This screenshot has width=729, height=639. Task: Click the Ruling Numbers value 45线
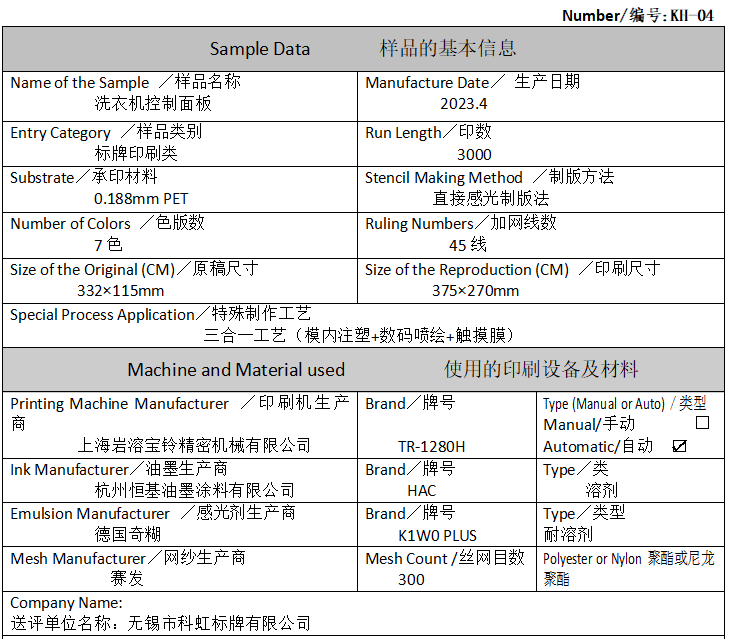point(468,244)
